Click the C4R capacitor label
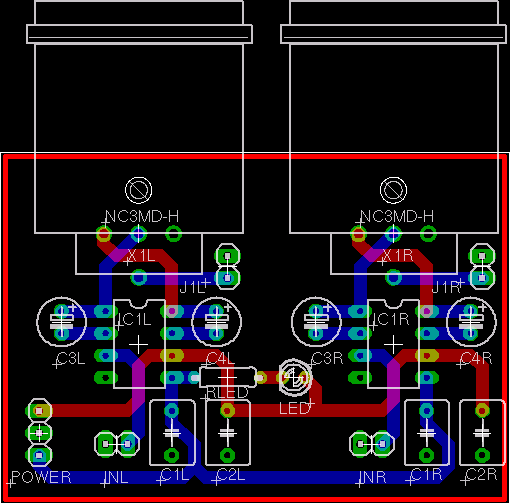This screenshot has height=504, width=510. (476, 359)
